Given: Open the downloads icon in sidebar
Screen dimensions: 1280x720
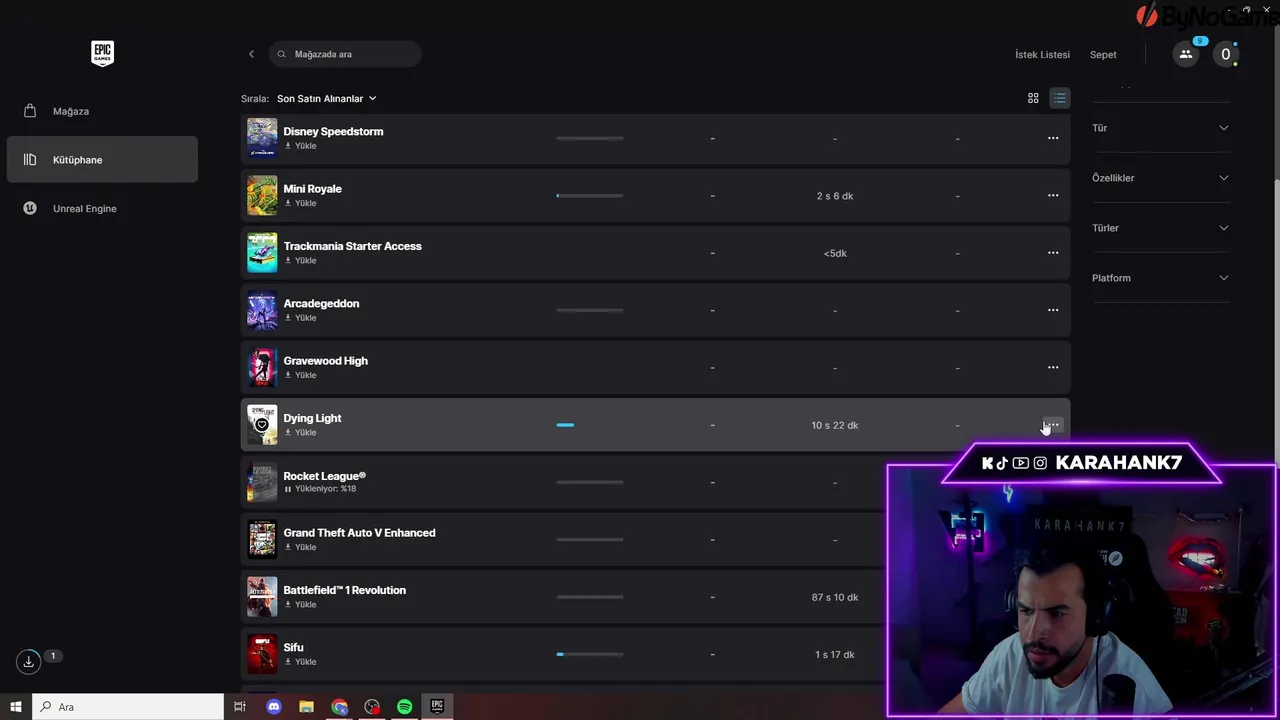Looking at the screenshot, I should point(28,661).
